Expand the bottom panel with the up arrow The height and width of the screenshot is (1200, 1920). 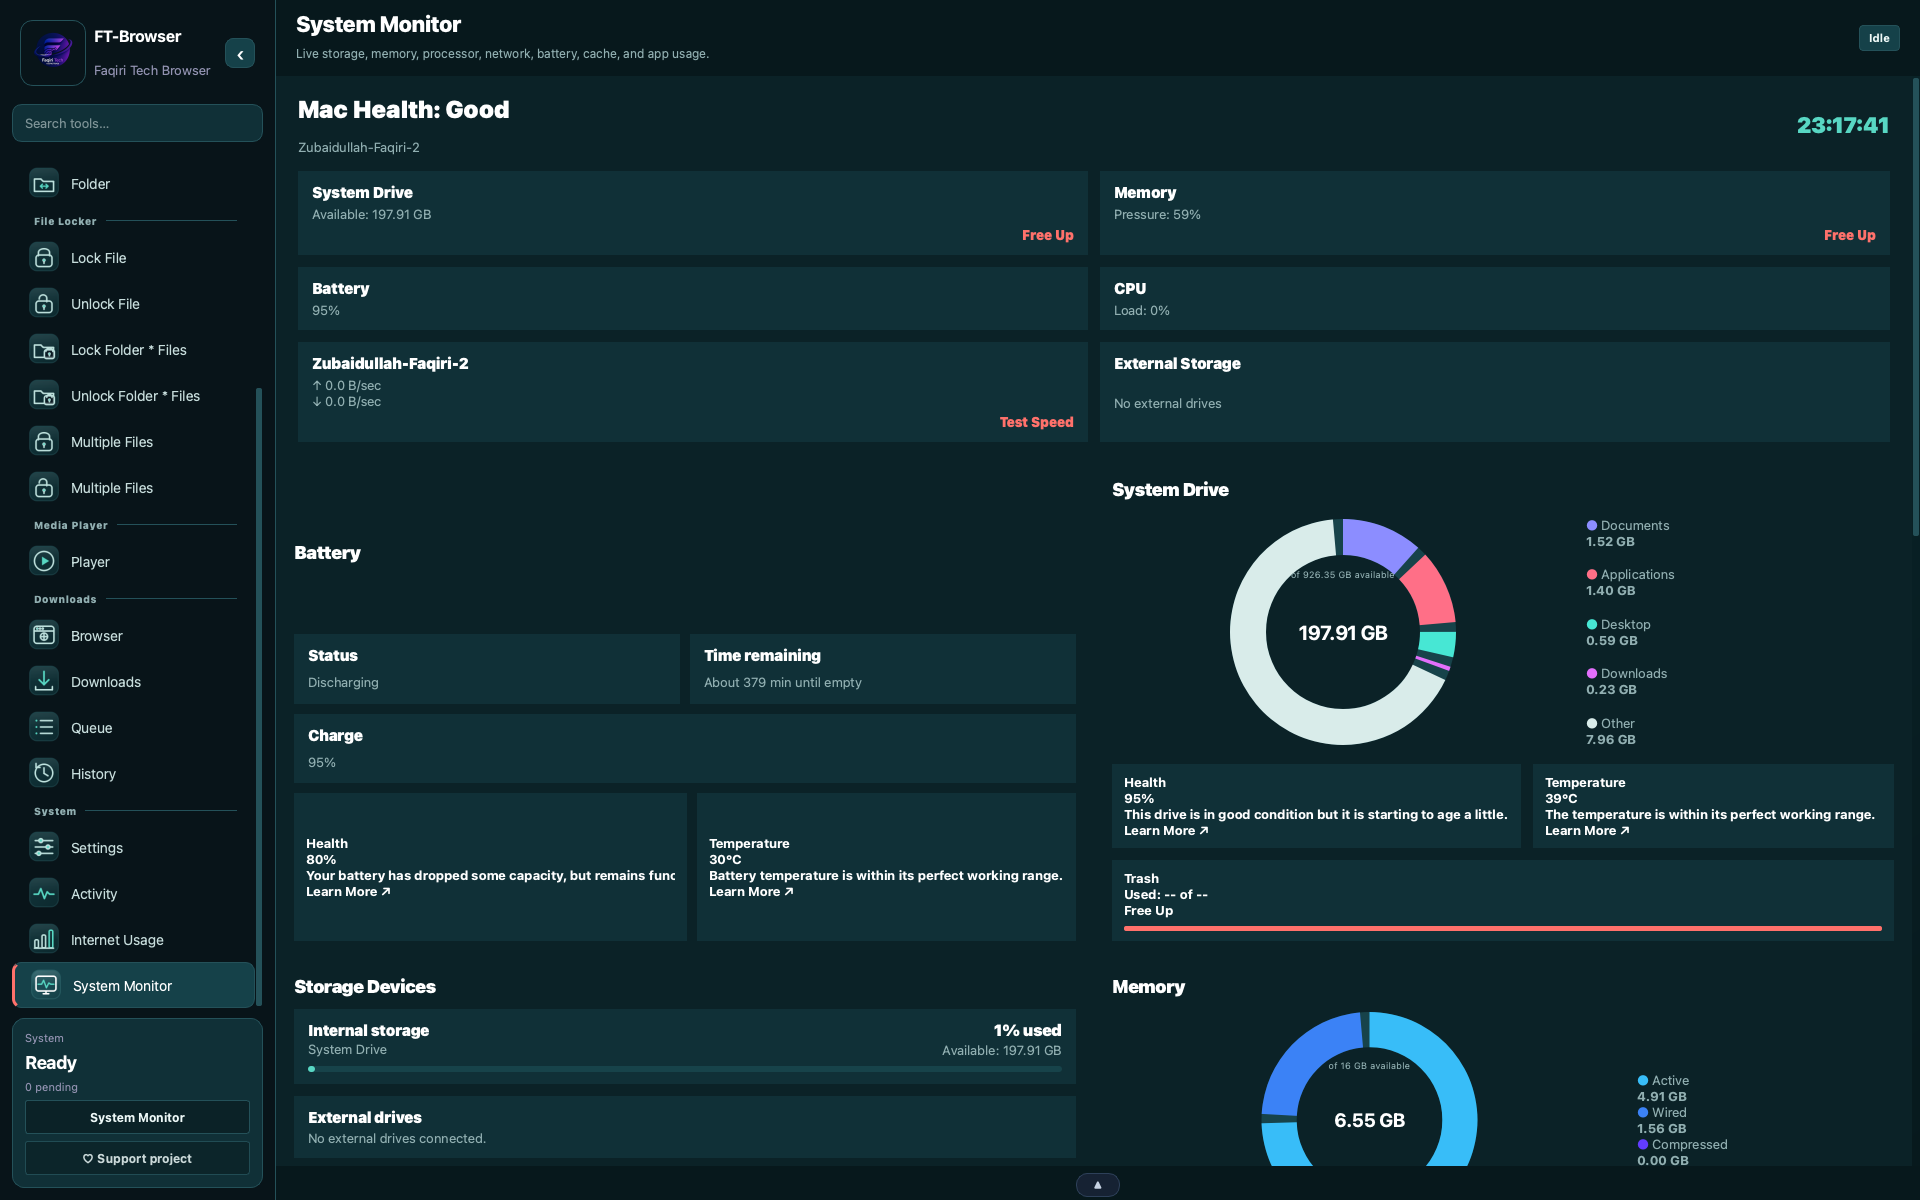coord(1098,1185)
